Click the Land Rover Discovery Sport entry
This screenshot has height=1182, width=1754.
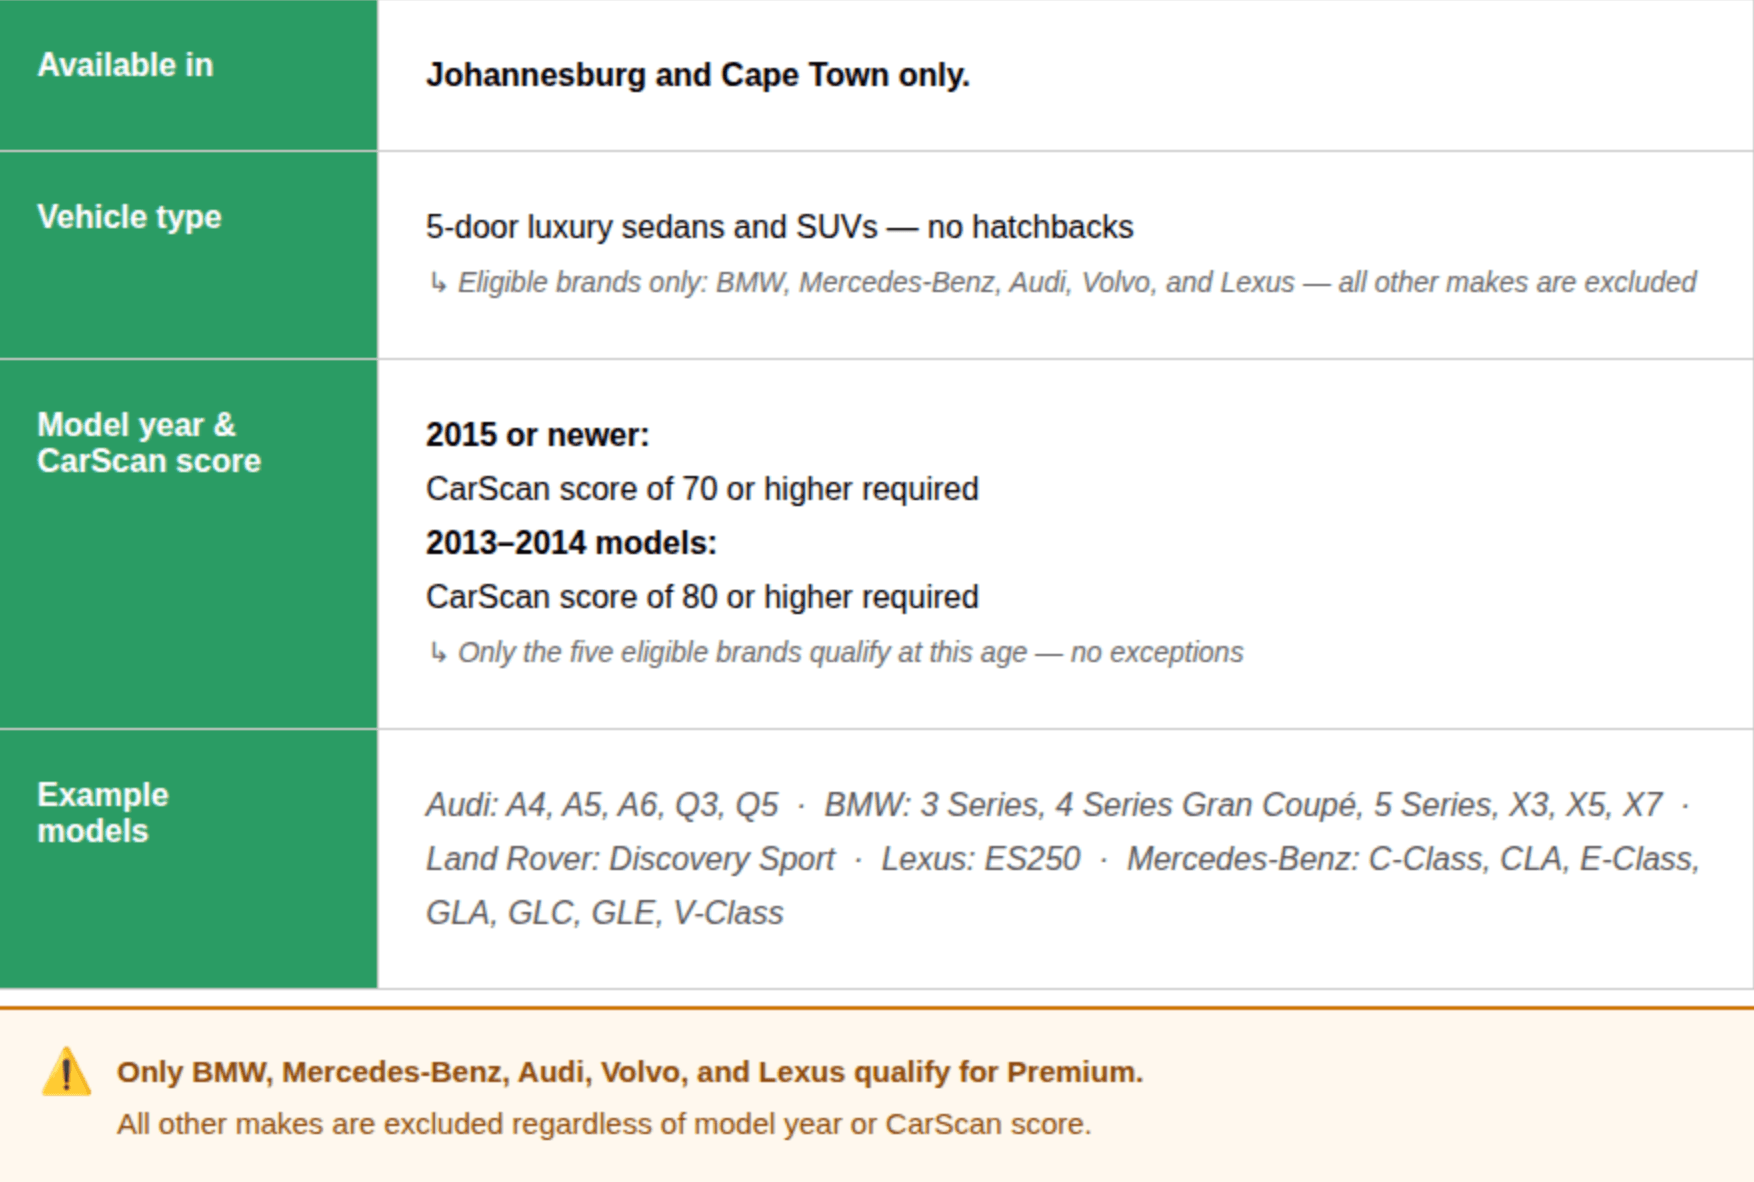click(x=630, y=859)
